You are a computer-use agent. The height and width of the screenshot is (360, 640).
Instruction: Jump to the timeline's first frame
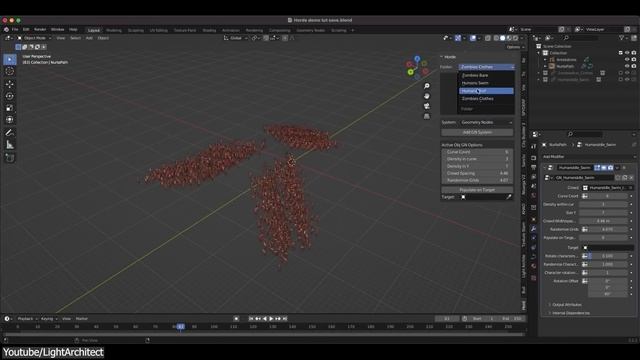pos(251,318)
